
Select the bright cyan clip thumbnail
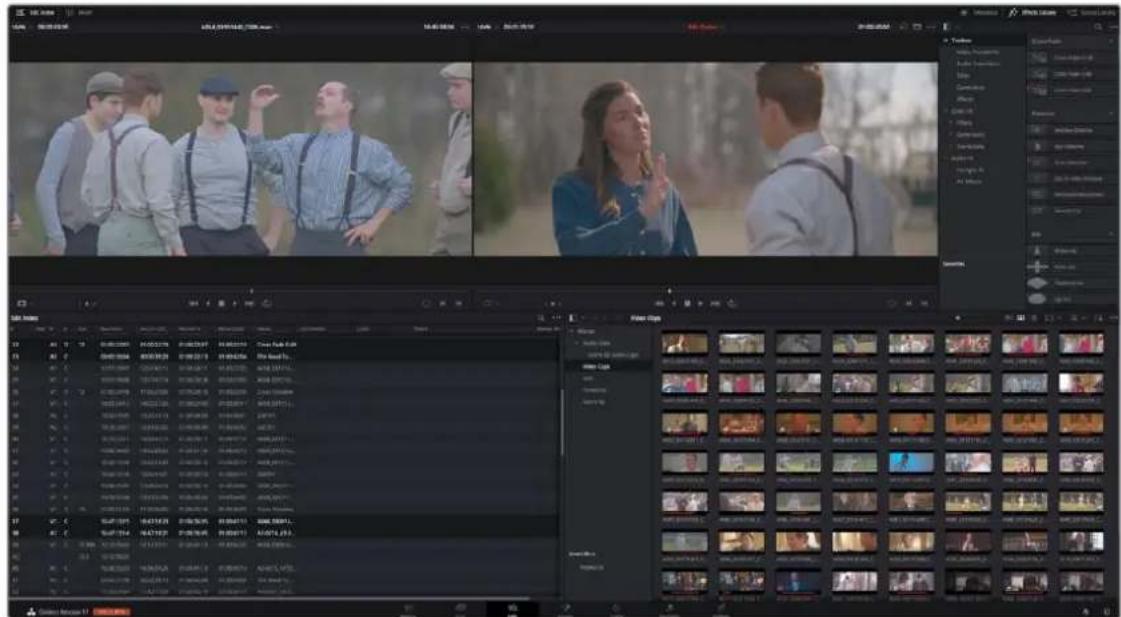(912, 463)
